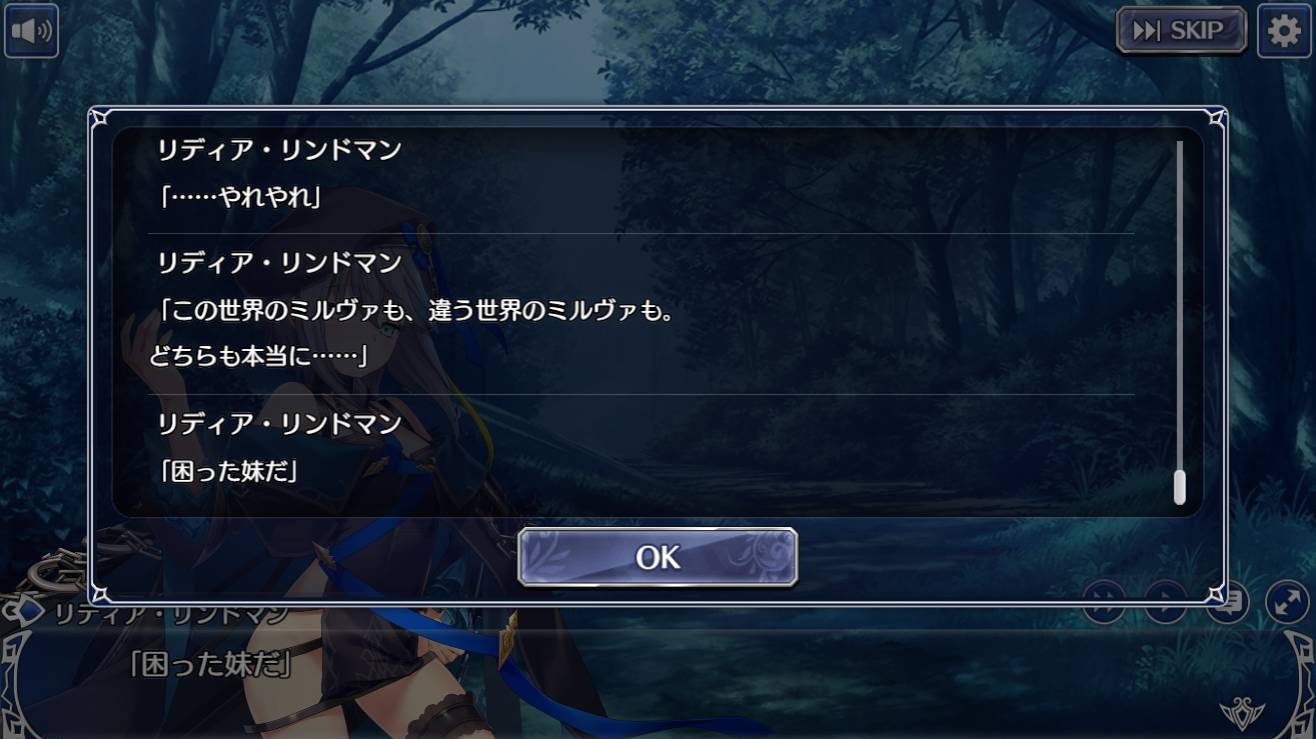This screenshot has width=1316, height=739.
Task: Toggle fast-forward with the double-arrow icon
Action: (x=1104, y=603)
